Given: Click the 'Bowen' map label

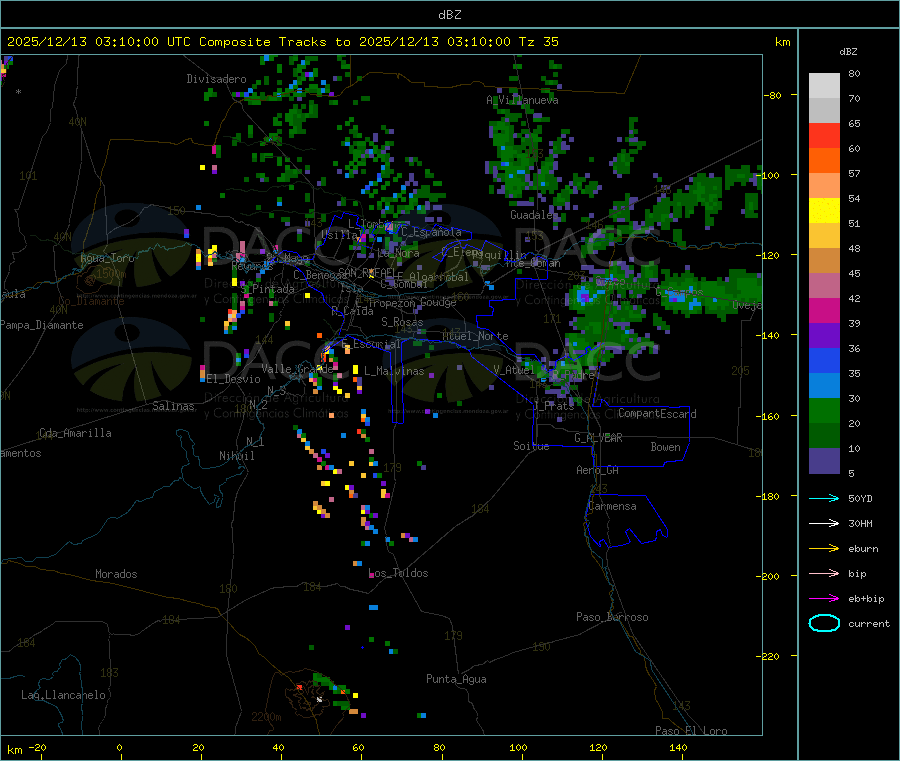Looking at the screenshot, I should (x=665, y=447).
